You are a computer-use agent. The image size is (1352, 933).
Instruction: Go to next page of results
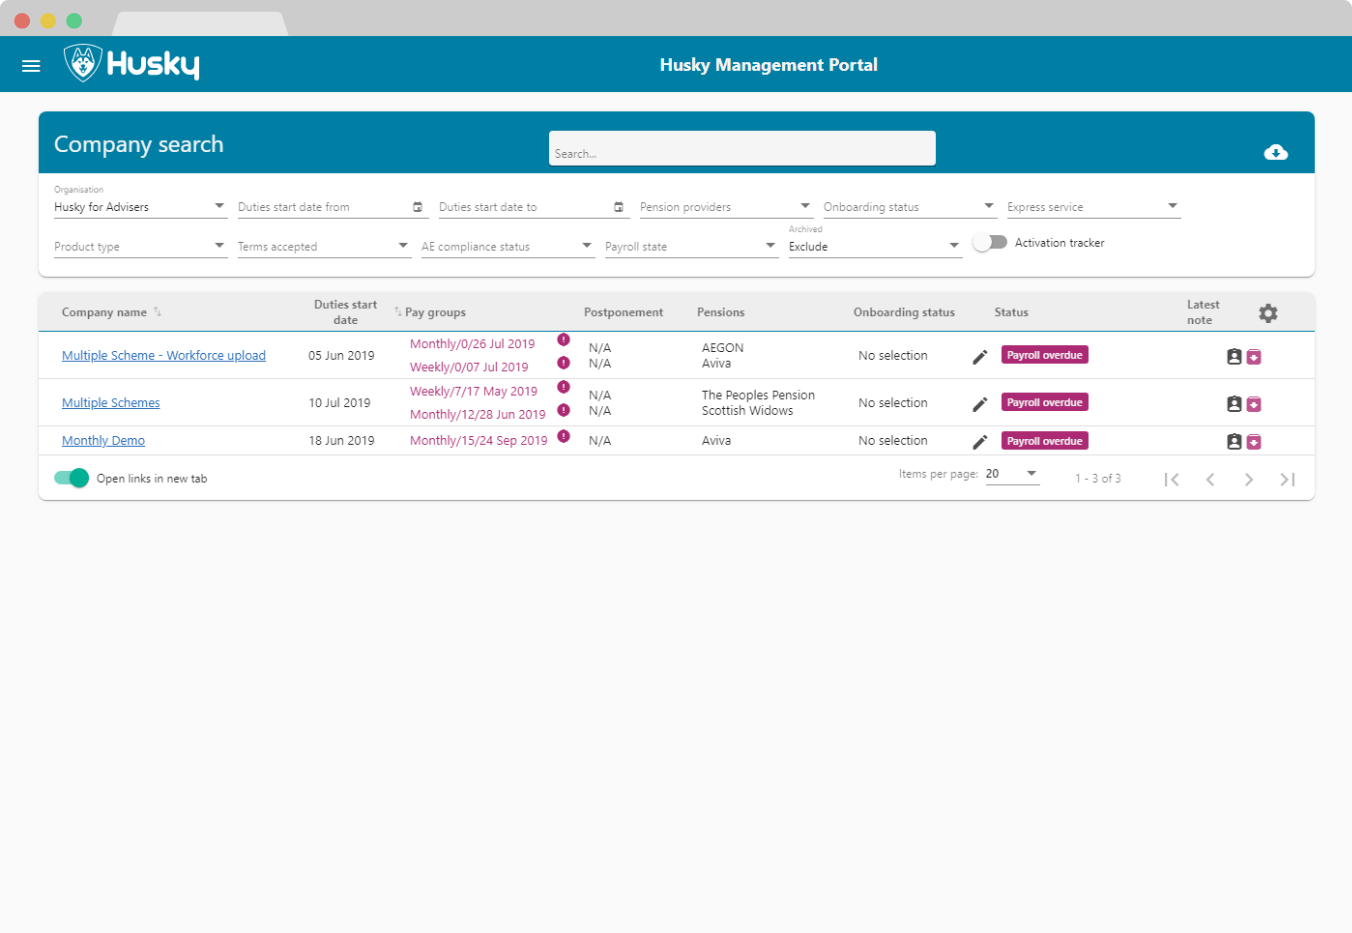point(1248,480)
